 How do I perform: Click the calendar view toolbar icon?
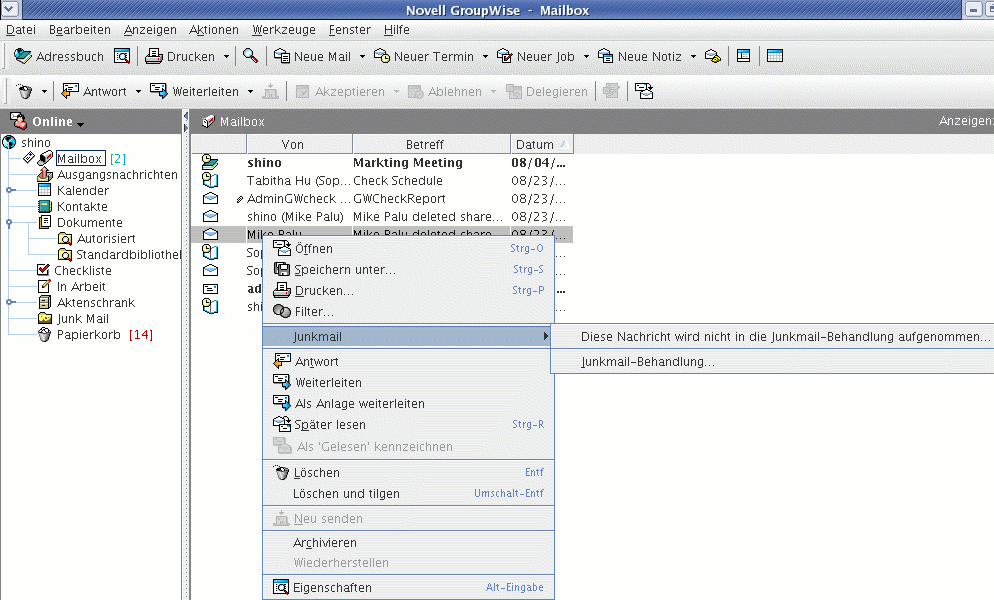pyautogui.click(x=775, y=56)
